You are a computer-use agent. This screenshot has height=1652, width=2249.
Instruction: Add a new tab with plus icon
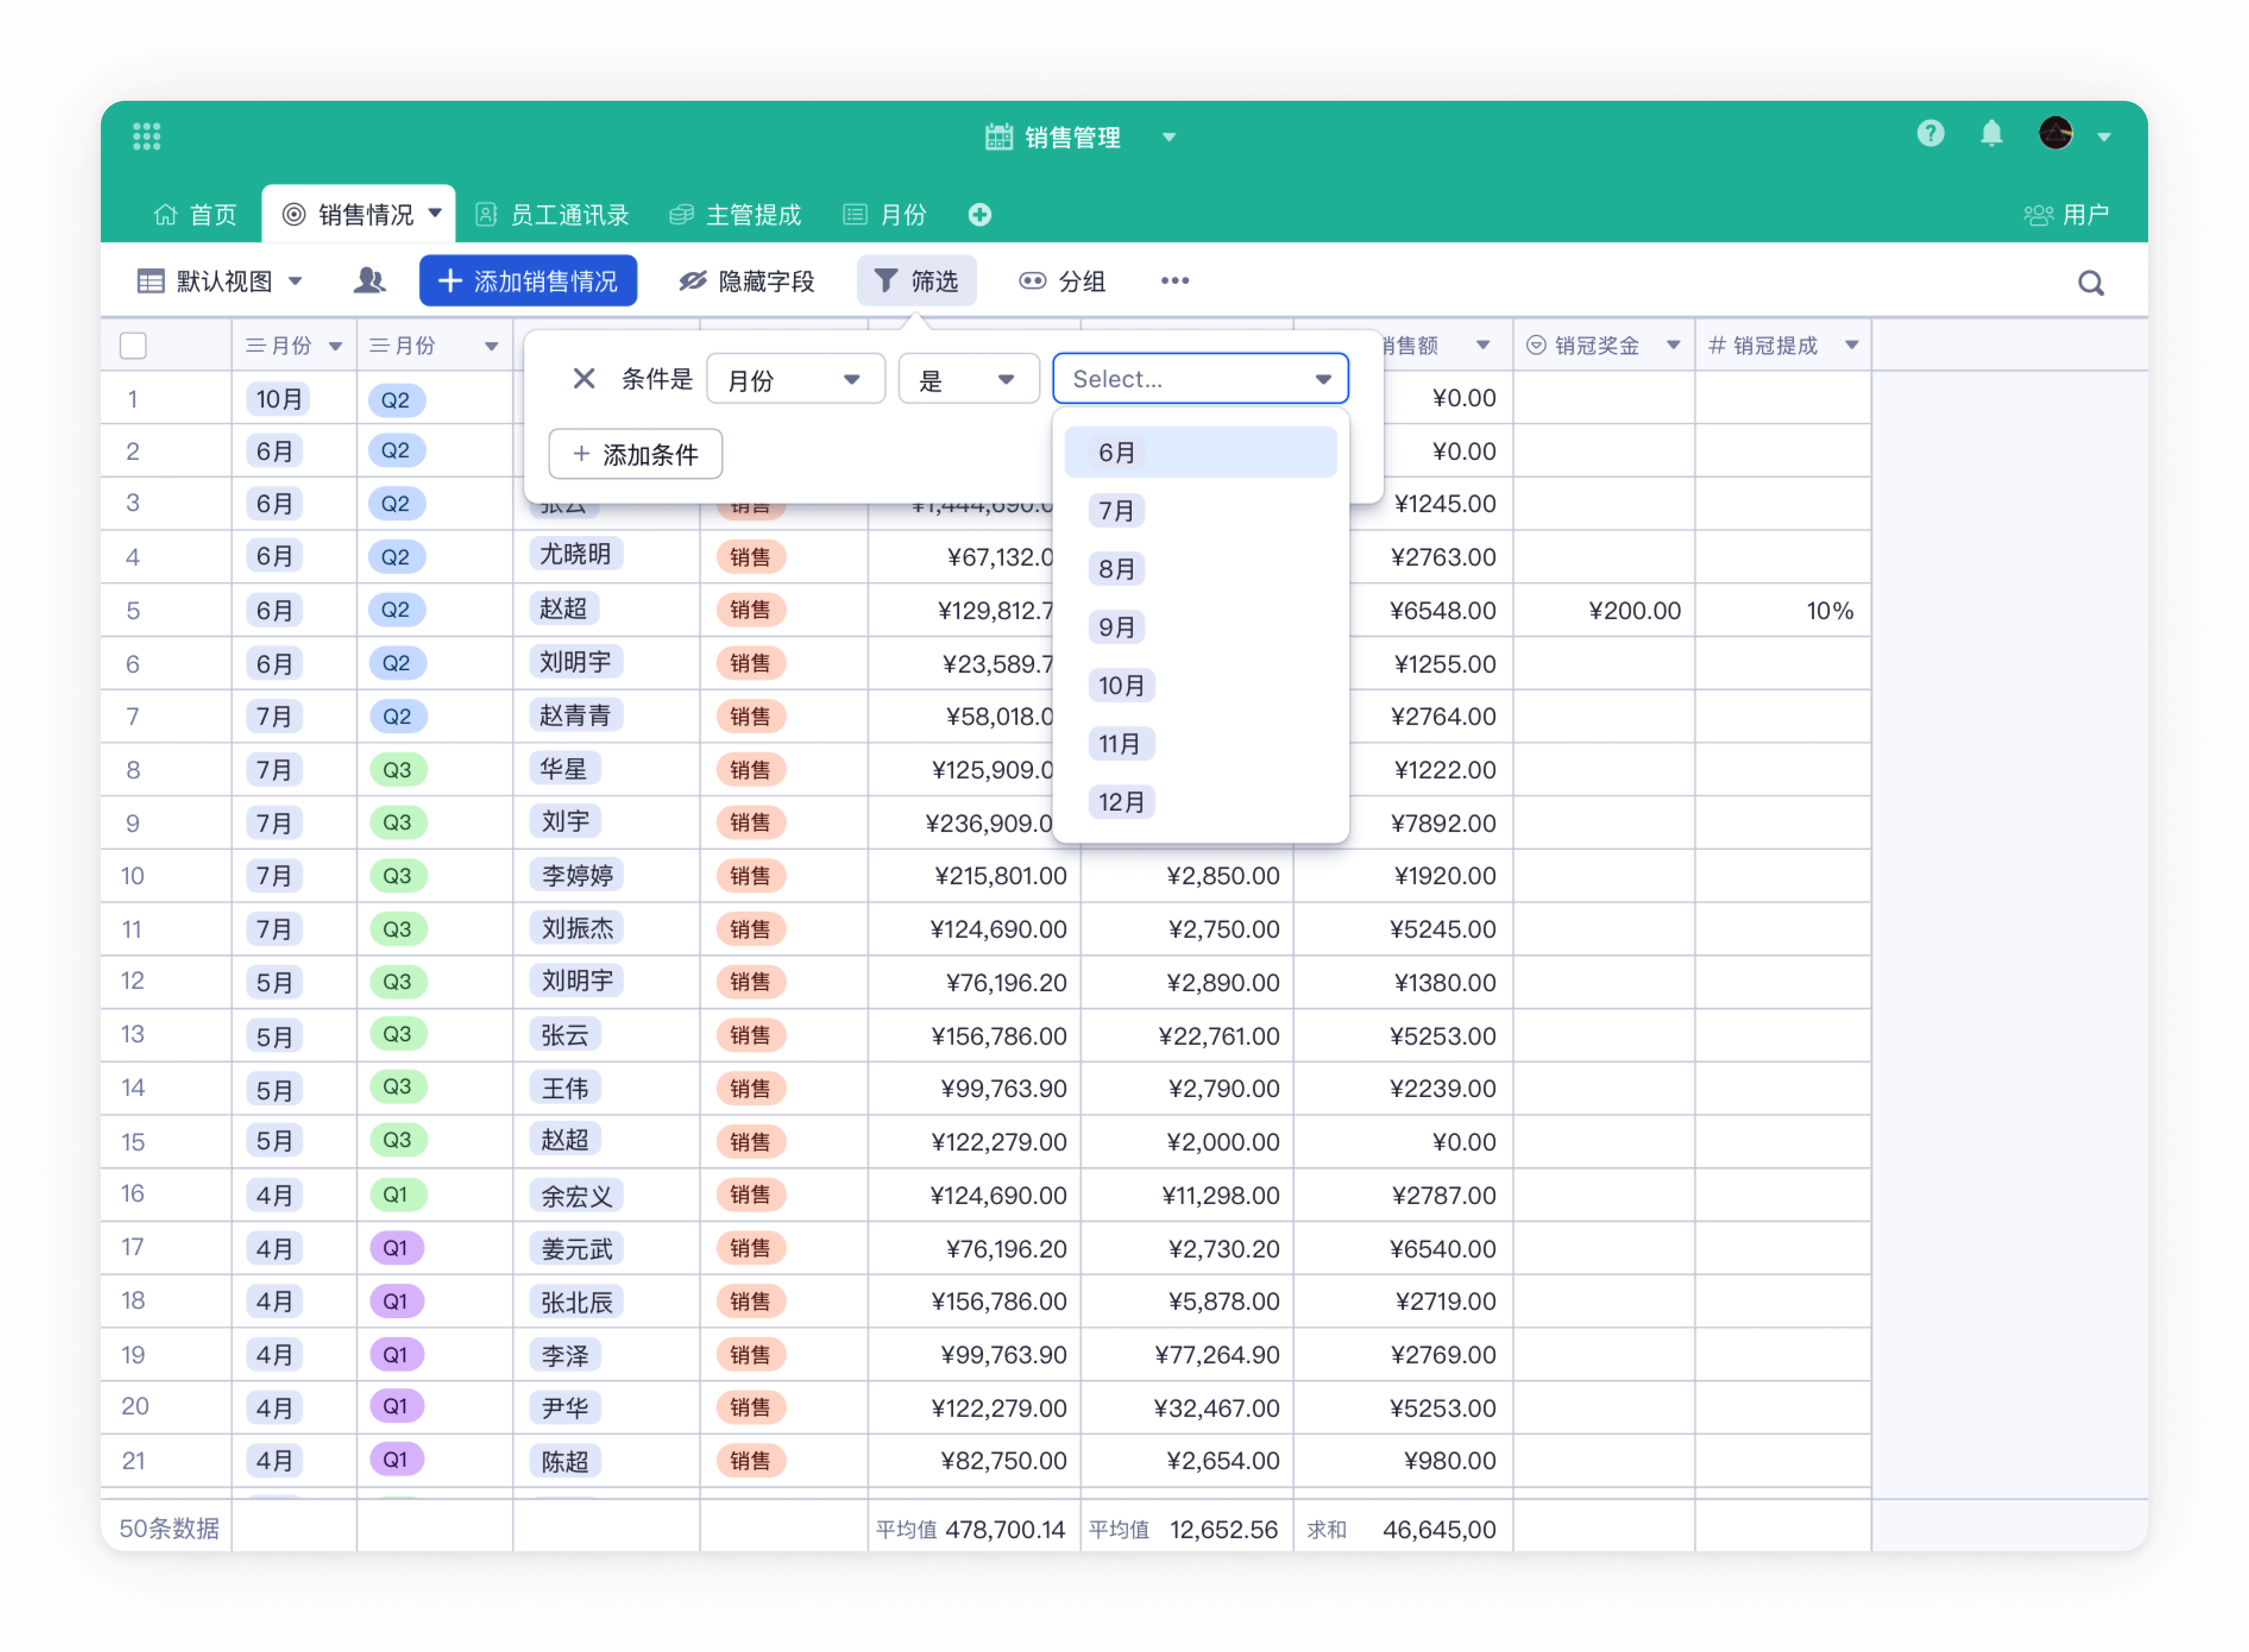click(979, 215)
